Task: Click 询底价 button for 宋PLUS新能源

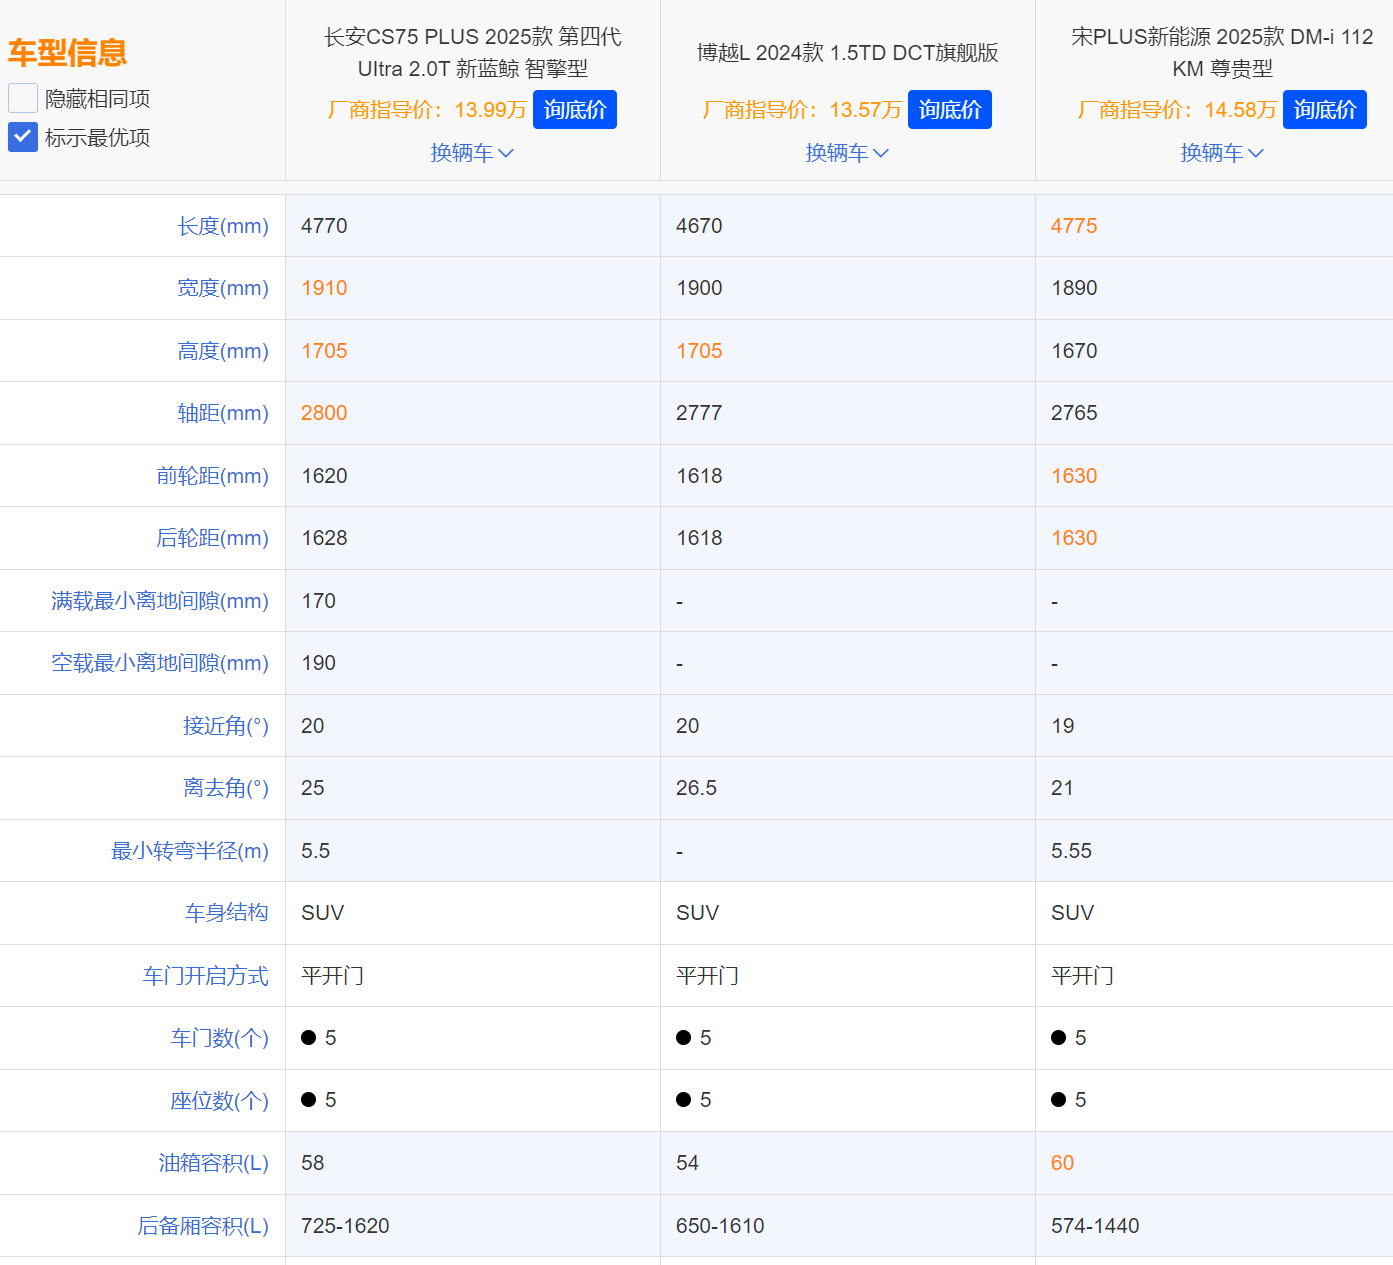Action: [1325, 110]
